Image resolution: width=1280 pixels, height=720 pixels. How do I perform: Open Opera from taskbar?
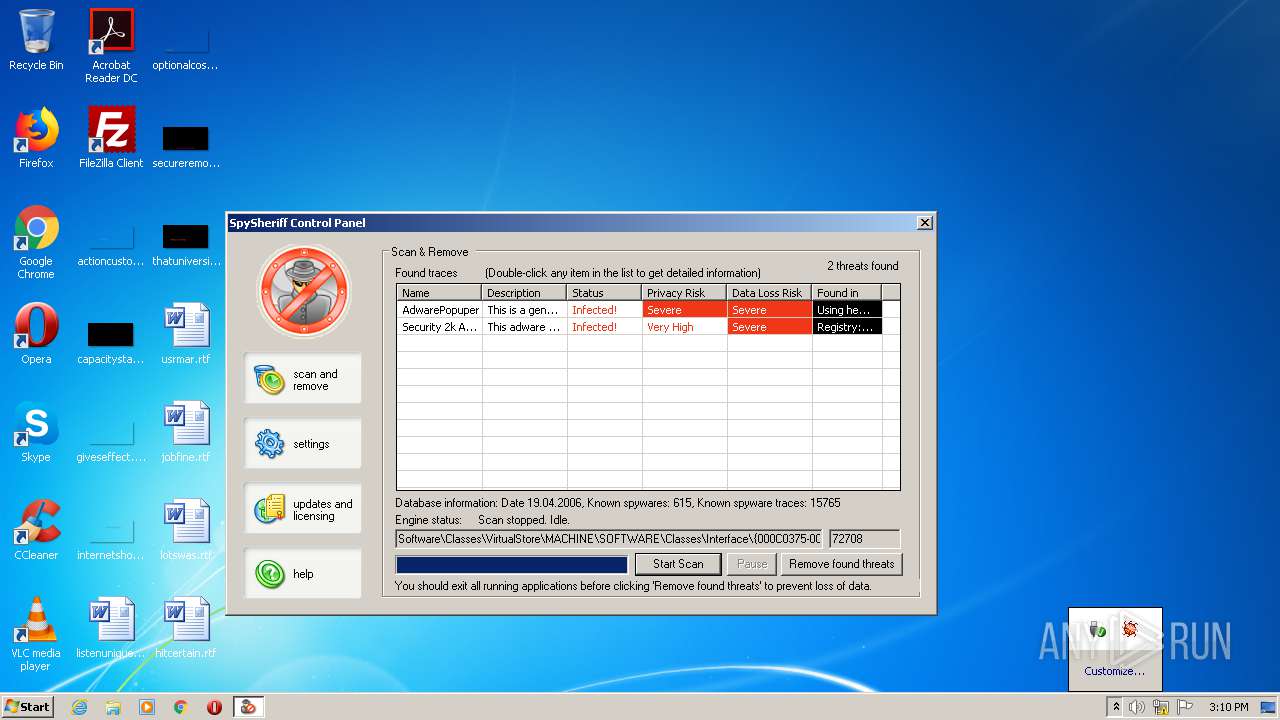tap(214, 707)
